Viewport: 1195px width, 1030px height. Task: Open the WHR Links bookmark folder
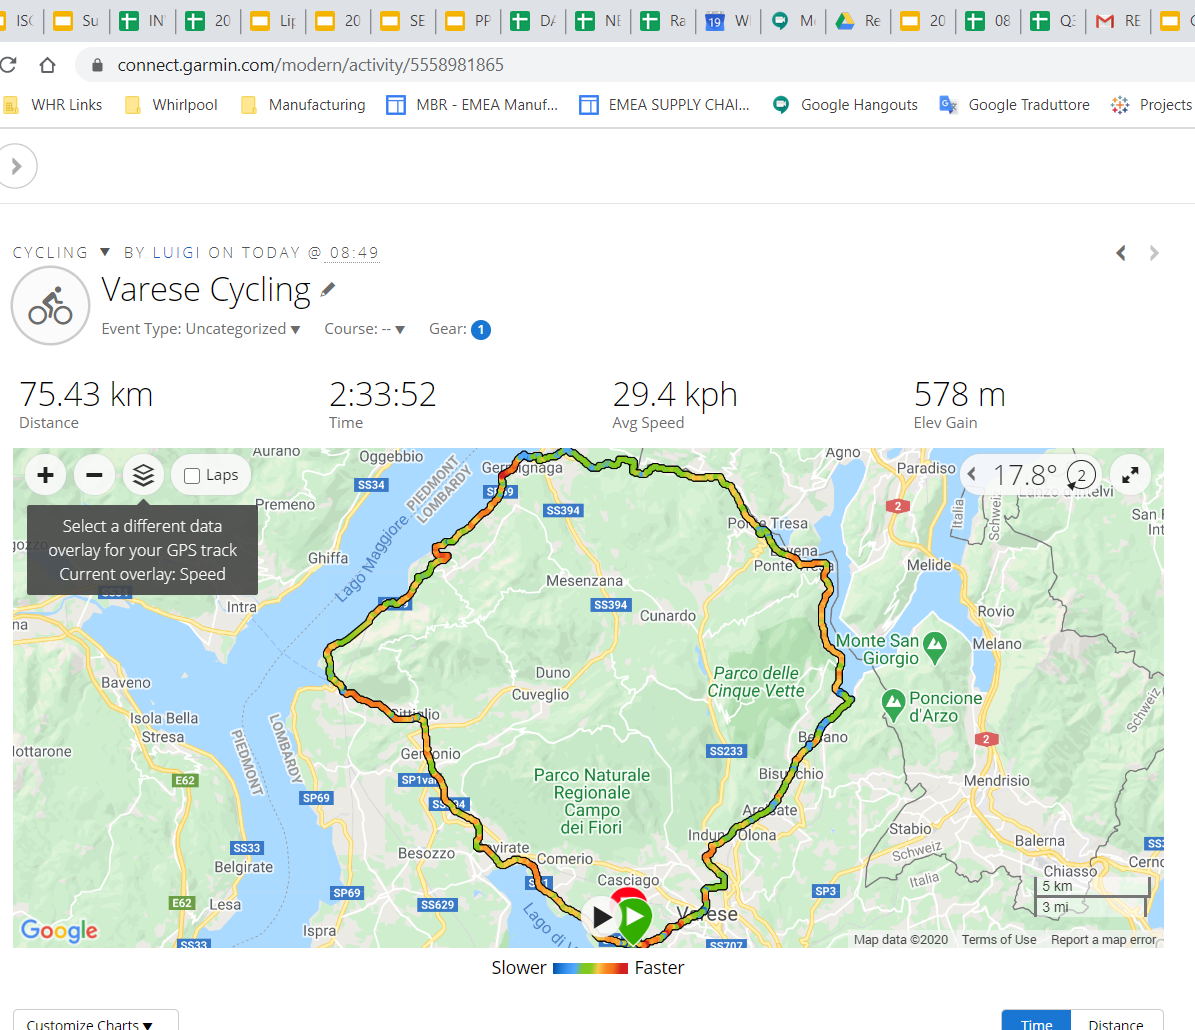(53, 104)
